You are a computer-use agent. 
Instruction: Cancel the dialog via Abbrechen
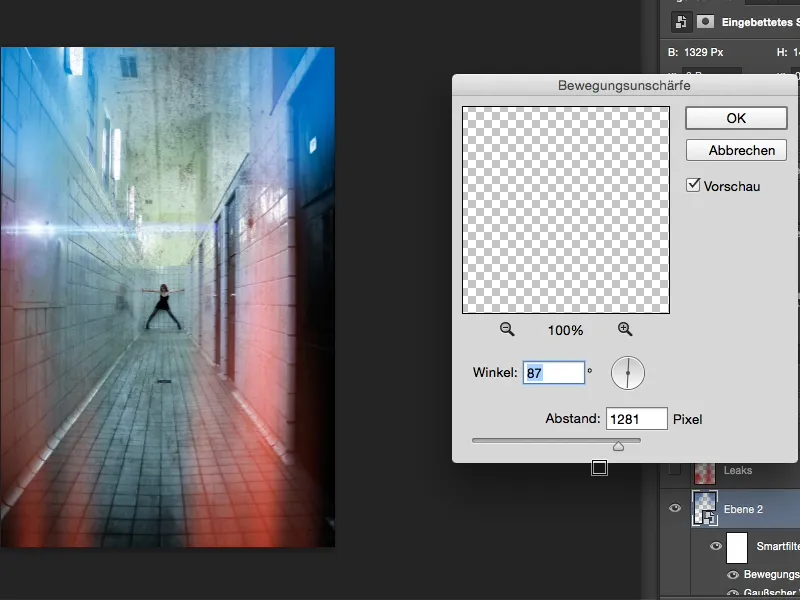[x=736, y=150]
